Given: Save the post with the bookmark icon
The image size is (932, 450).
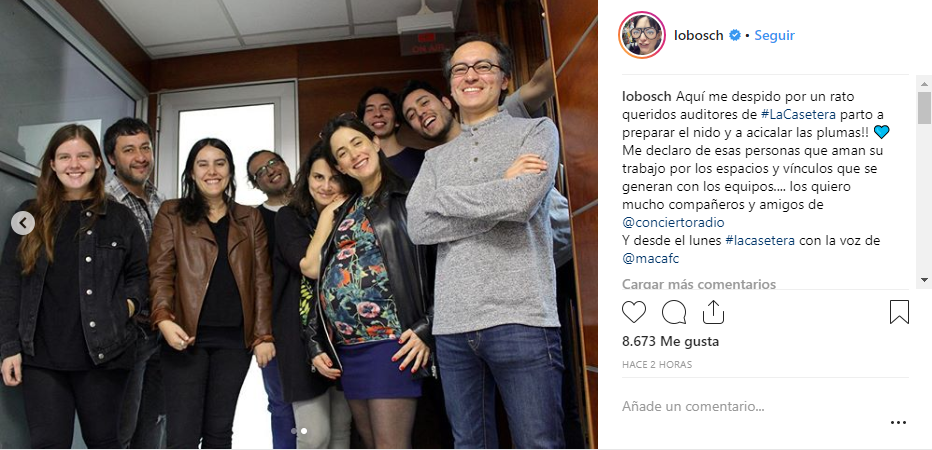Looking at the screenshot, I should [899, 312].
